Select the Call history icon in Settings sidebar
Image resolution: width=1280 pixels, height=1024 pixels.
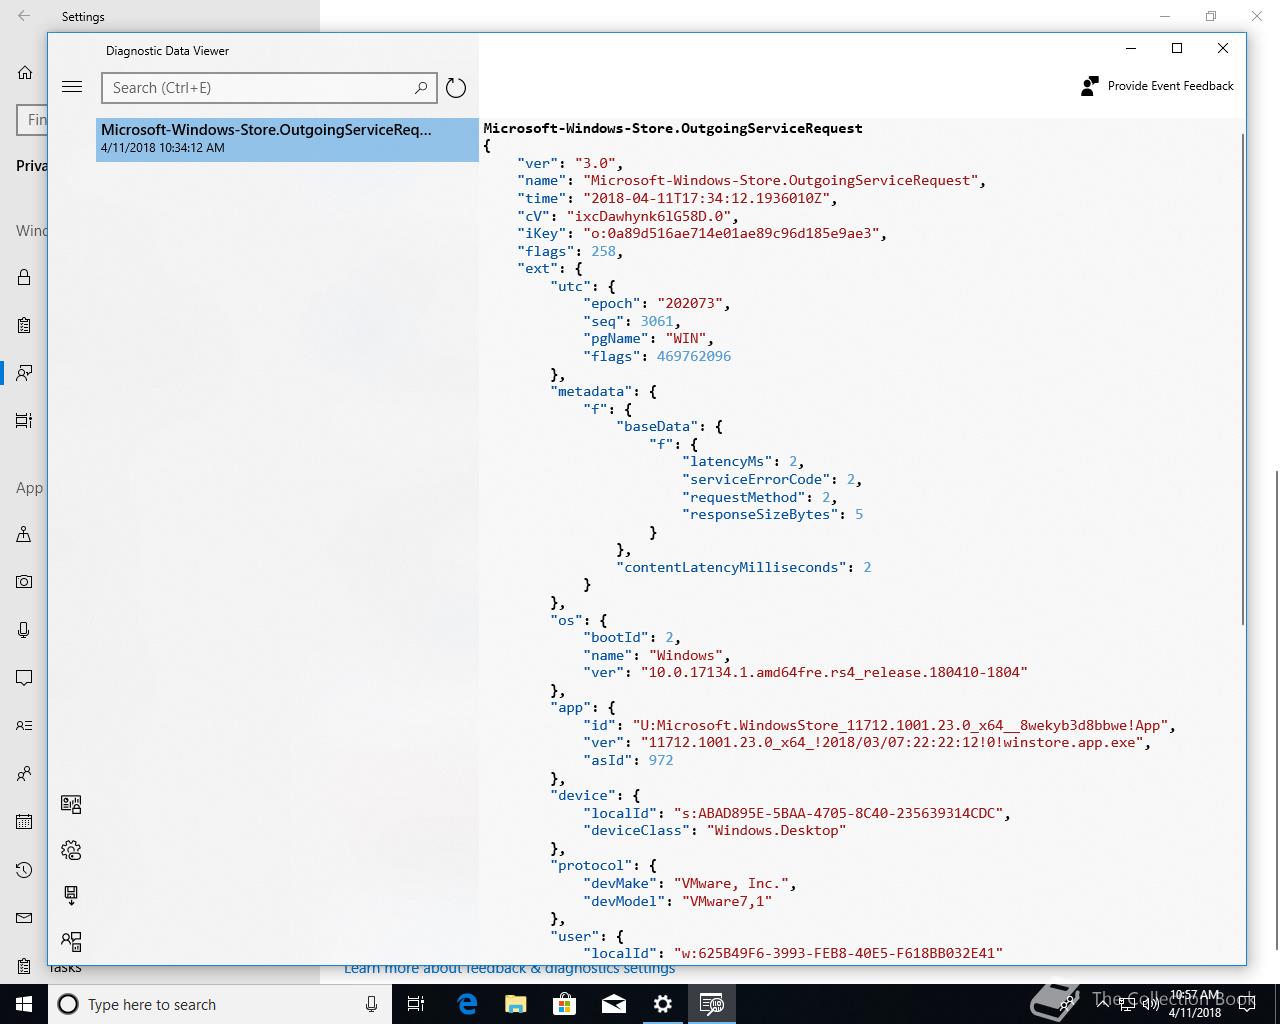pyautogui.click(x=24, y=870)
